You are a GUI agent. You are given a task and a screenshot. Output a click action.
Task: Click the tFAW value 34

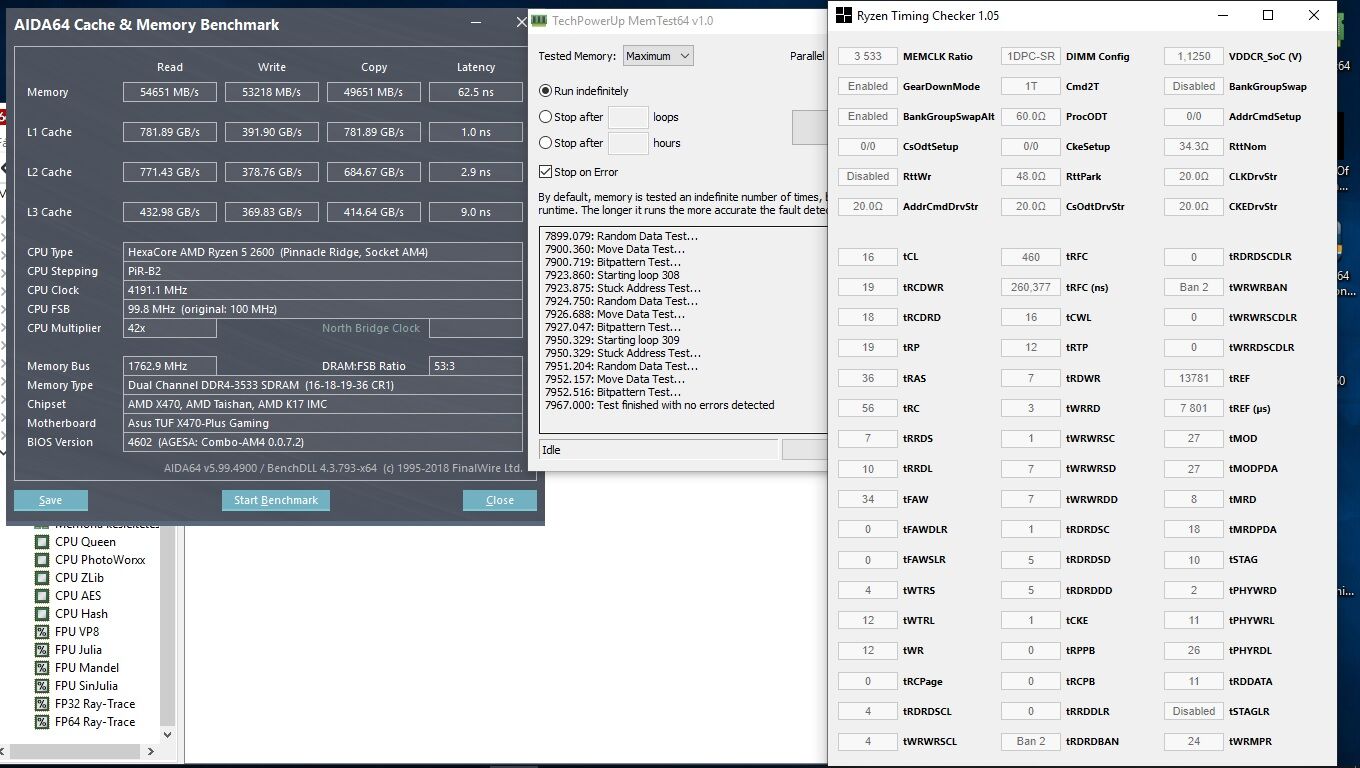pos(868,499)
